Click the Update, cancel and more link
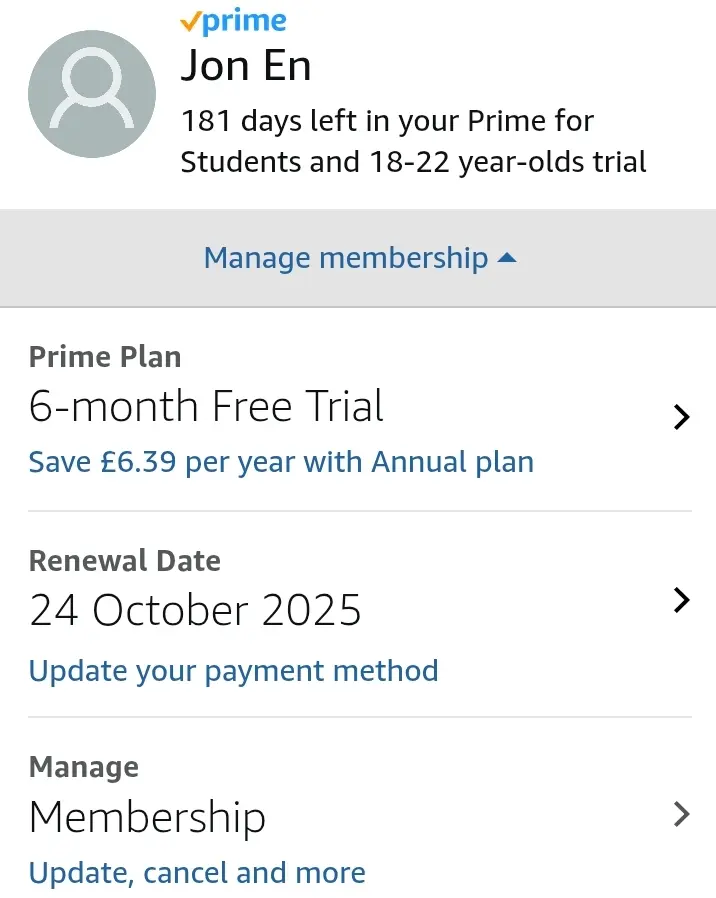The image size is (716, 898). tap(197, 873)
